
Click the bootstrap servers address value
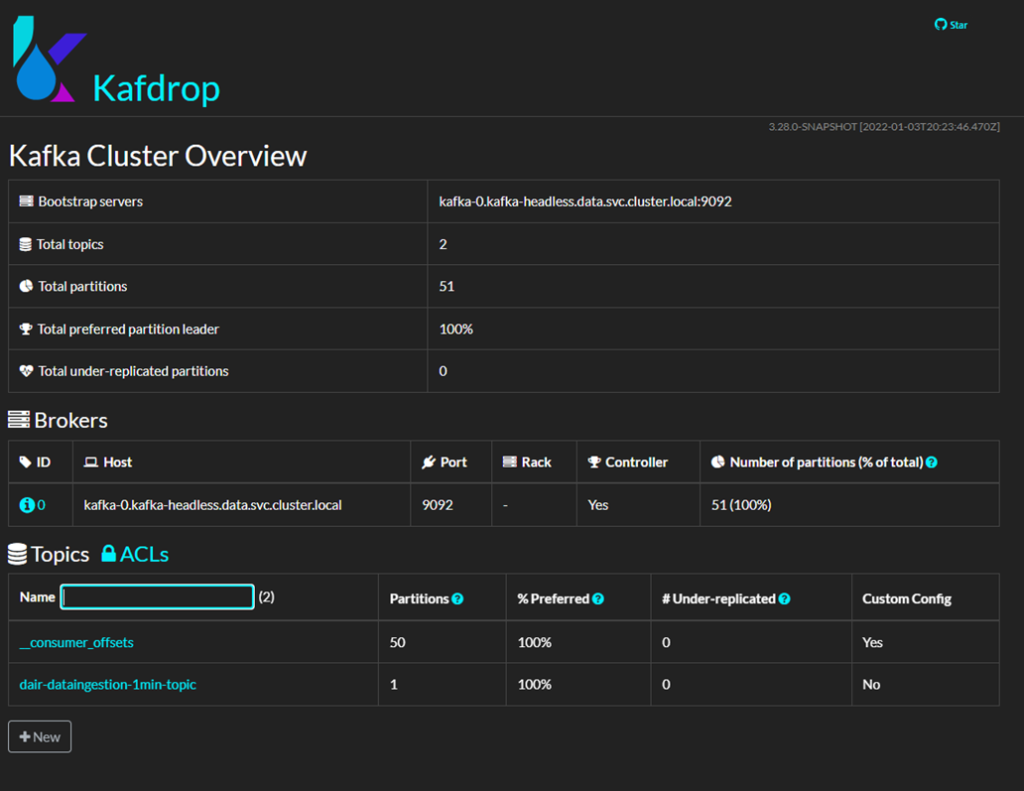pos(585,201)
